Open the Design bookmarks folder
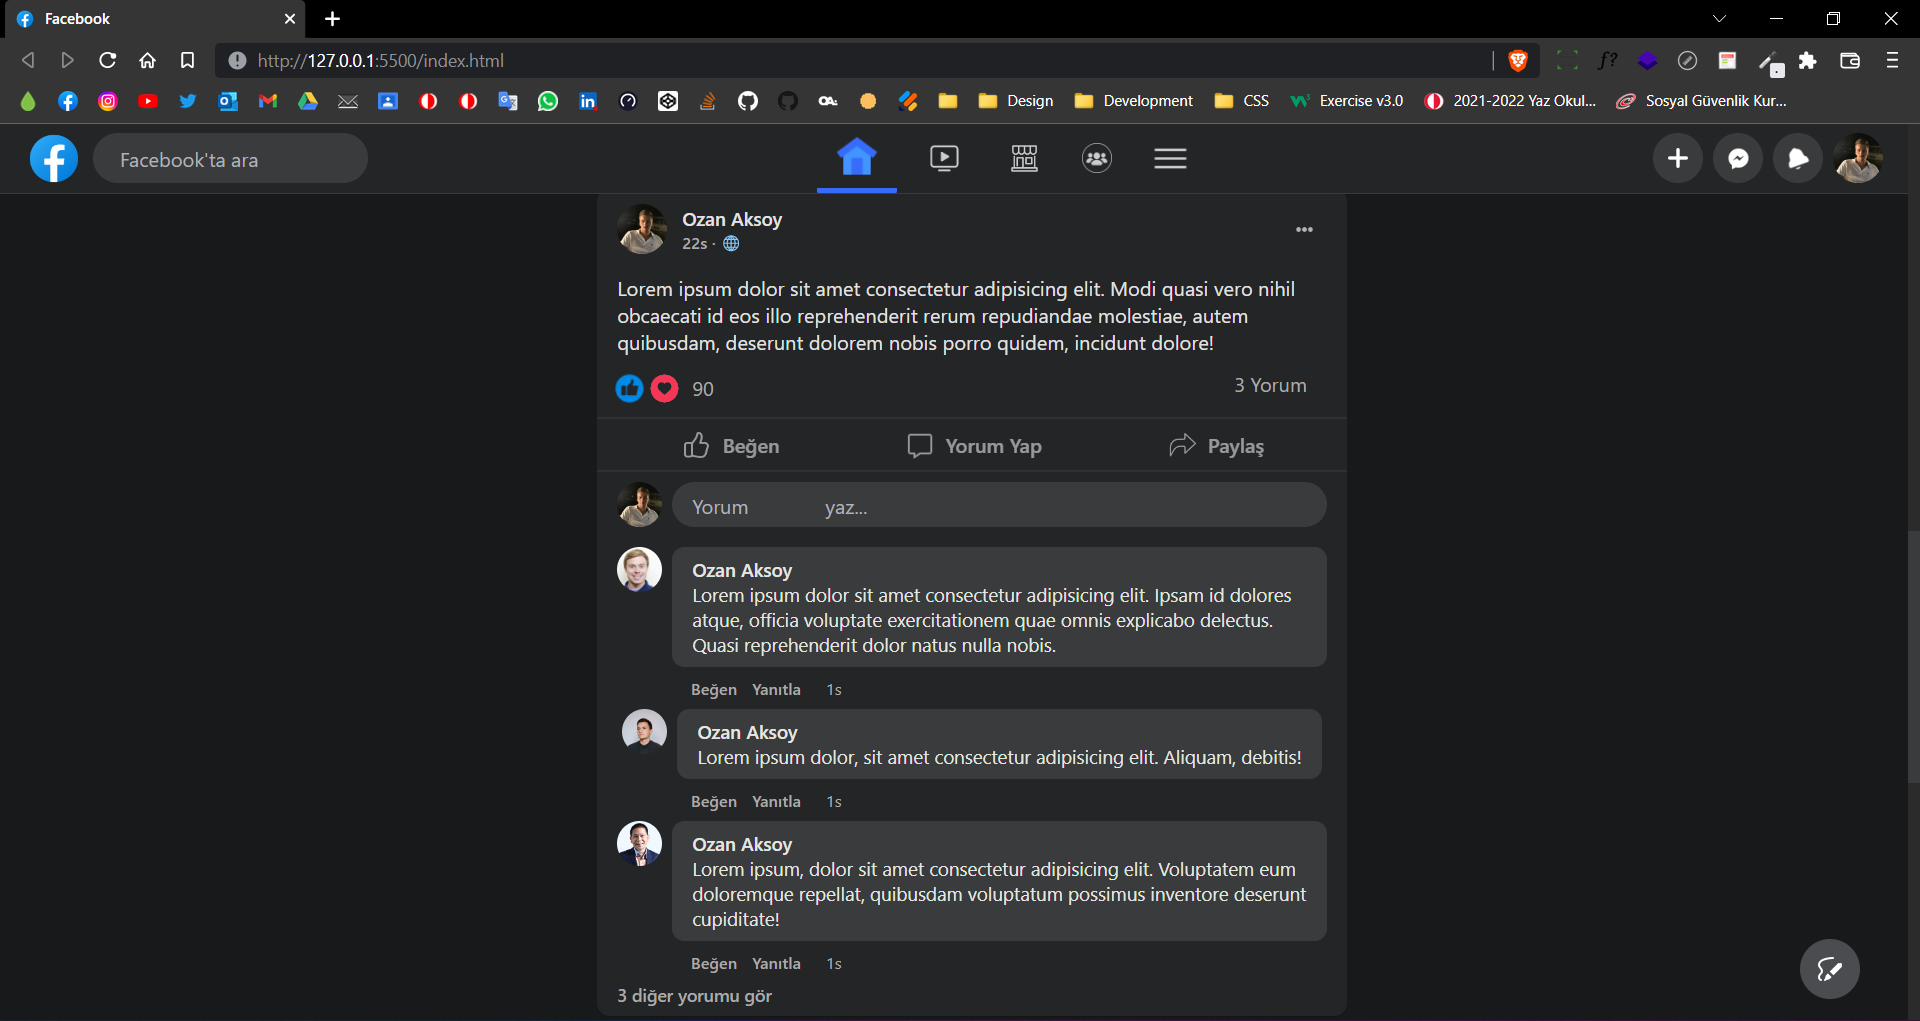This screenshot has height=1021, width=1920. coord(1017,100)
